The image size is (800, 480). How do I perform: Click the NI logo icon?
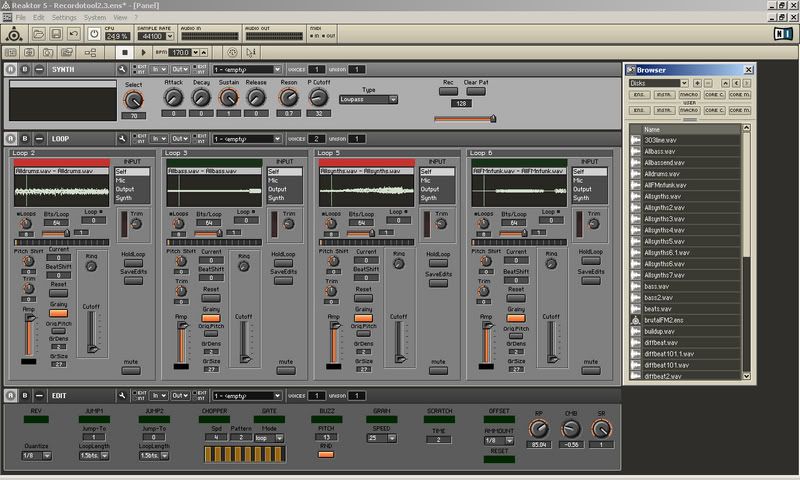pyautogui.click(x=783, y=34)
